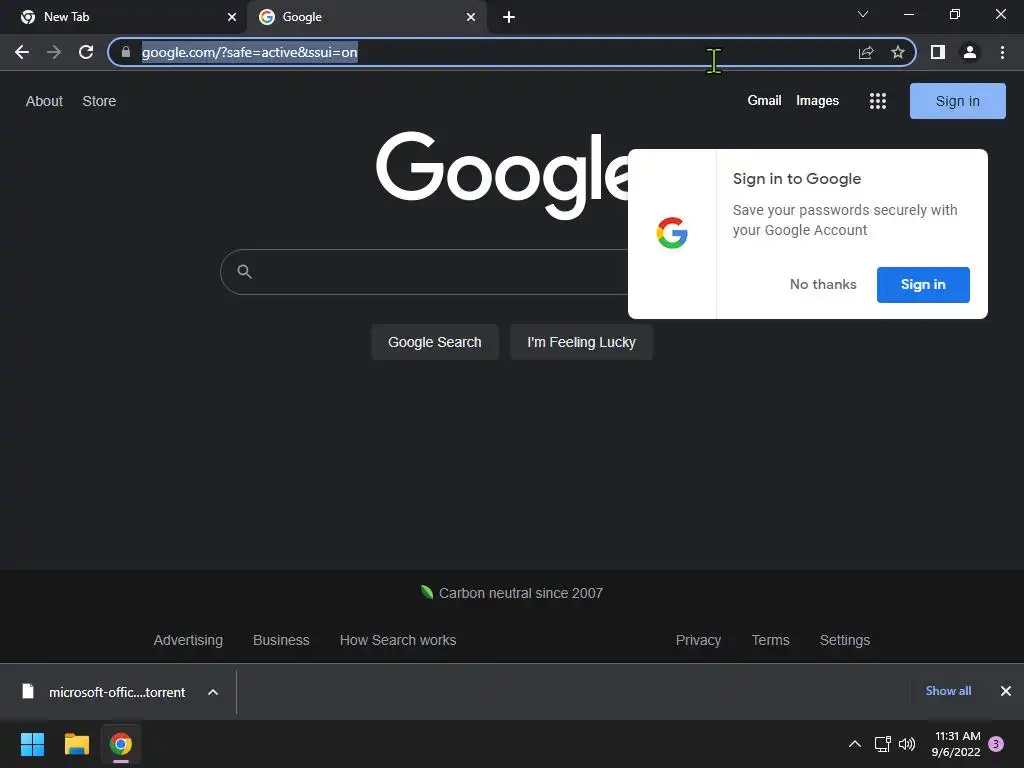Switch to the New Tab tab
This screenshot has width=1024, height=768.
point(124,17)
